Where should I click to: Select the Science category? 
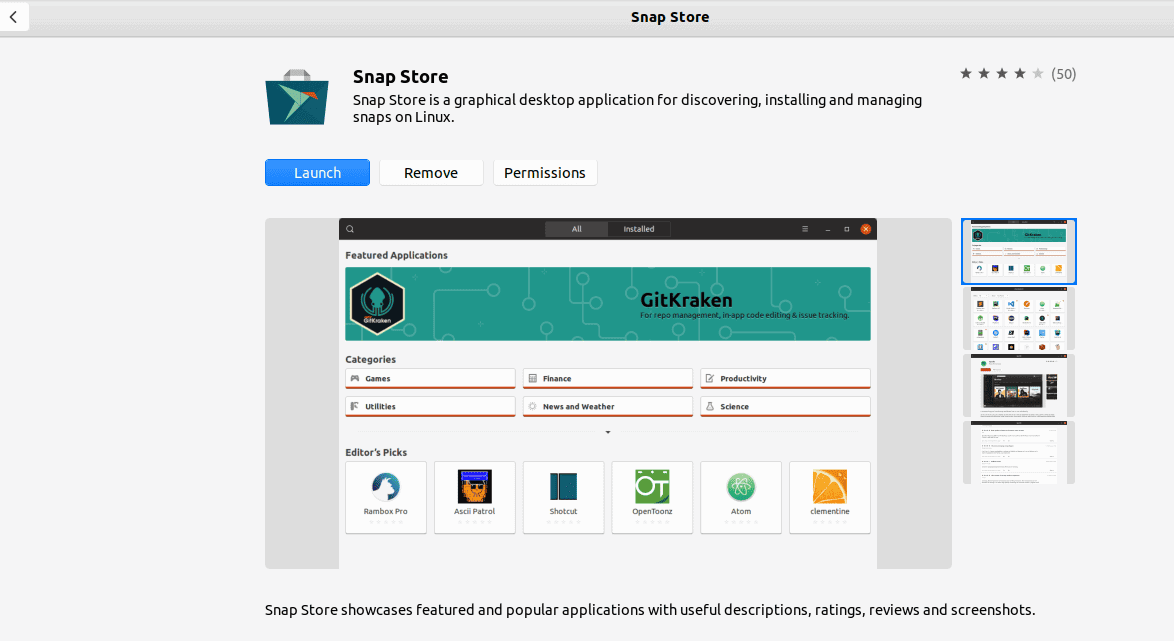[785, 407]
